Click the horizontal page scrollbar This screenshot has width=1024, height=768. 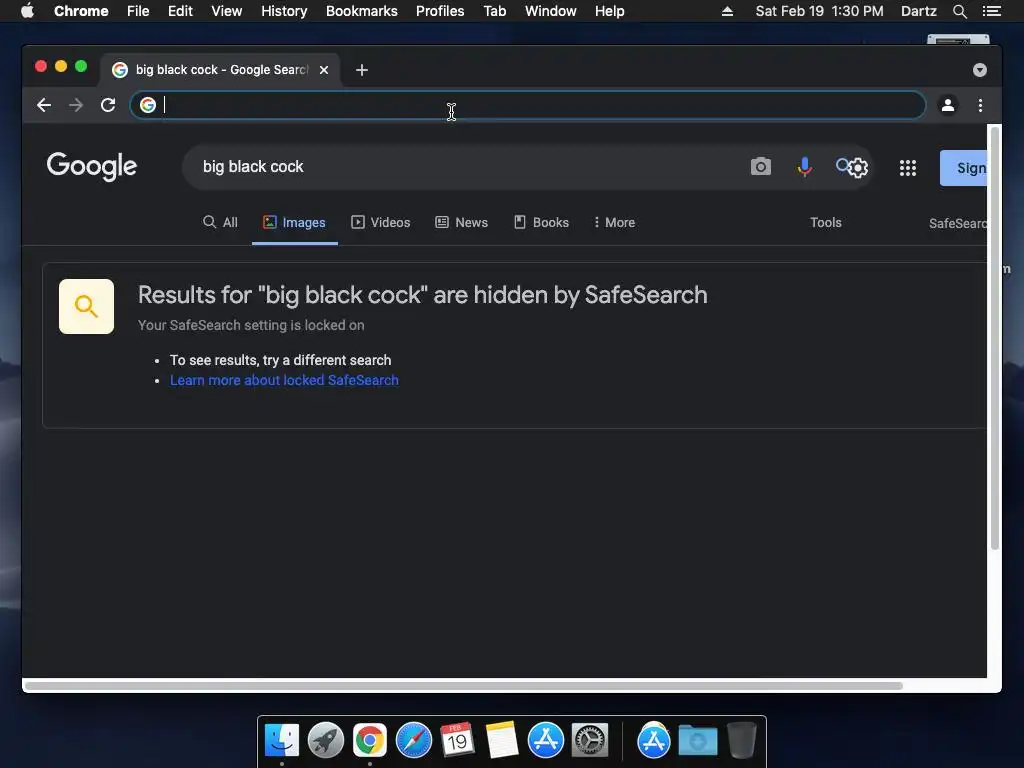(464, 686)
